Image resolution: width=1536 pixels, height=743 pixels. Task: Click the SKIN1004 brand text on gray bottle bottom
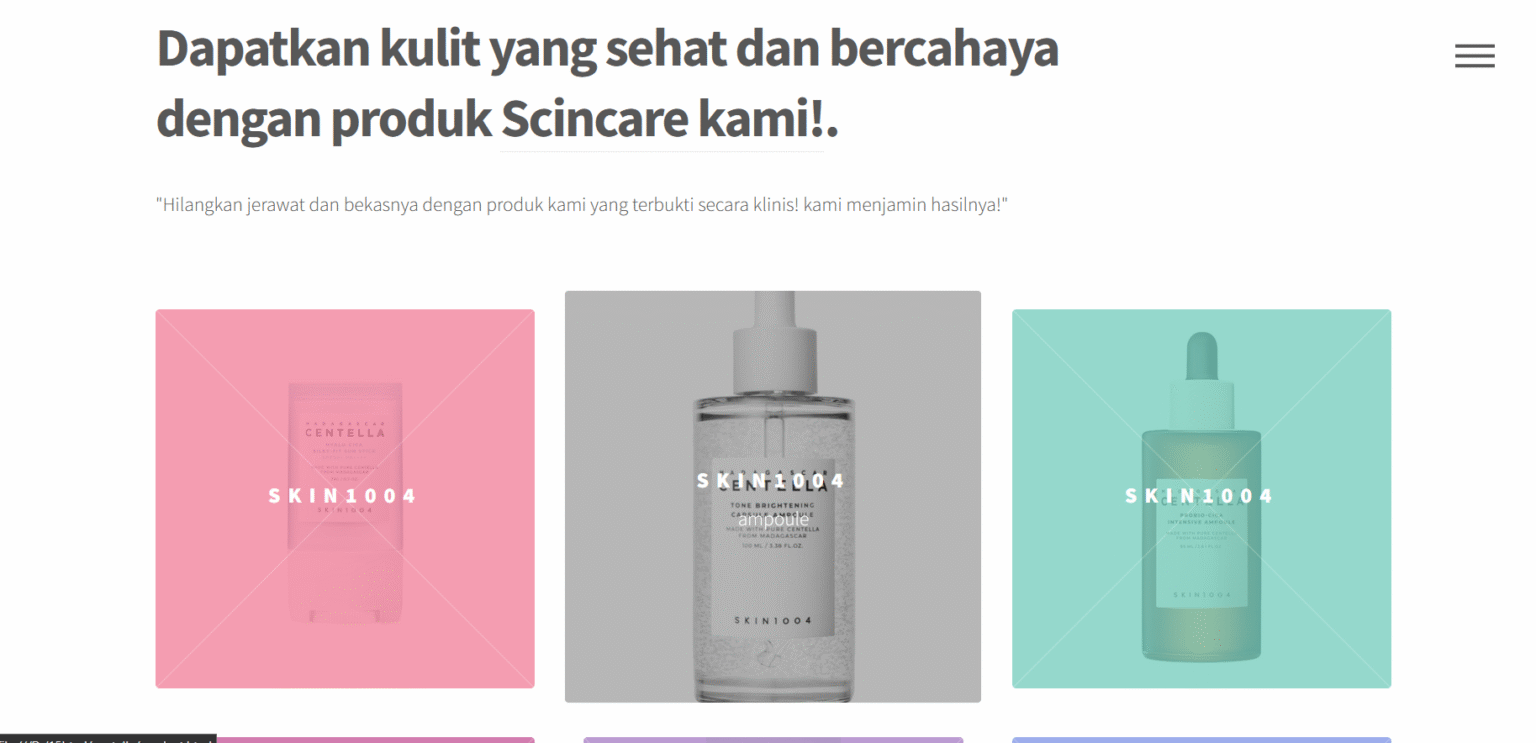pyautogui.click(x=772, y=621)
